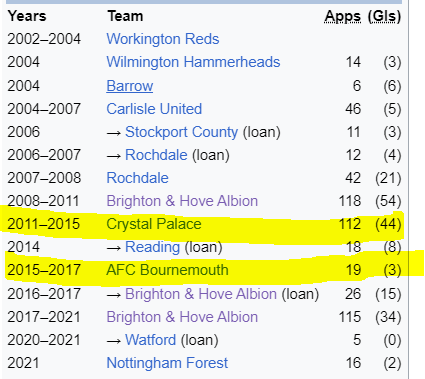
Task: Open the Watford loan link
Action: 150,340
